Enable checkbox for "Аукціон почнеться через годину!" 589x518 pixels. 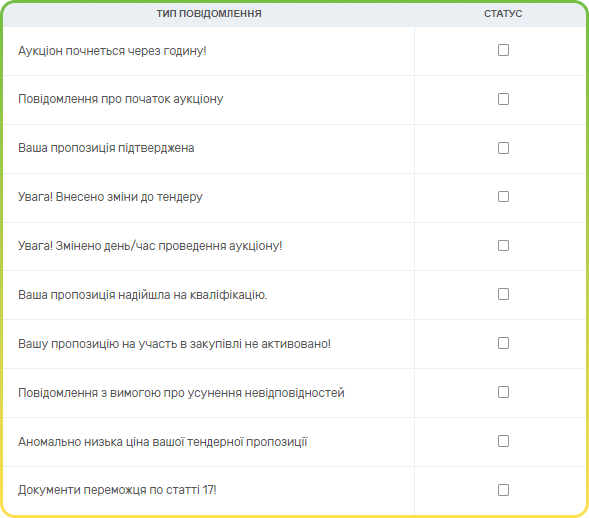503,50
